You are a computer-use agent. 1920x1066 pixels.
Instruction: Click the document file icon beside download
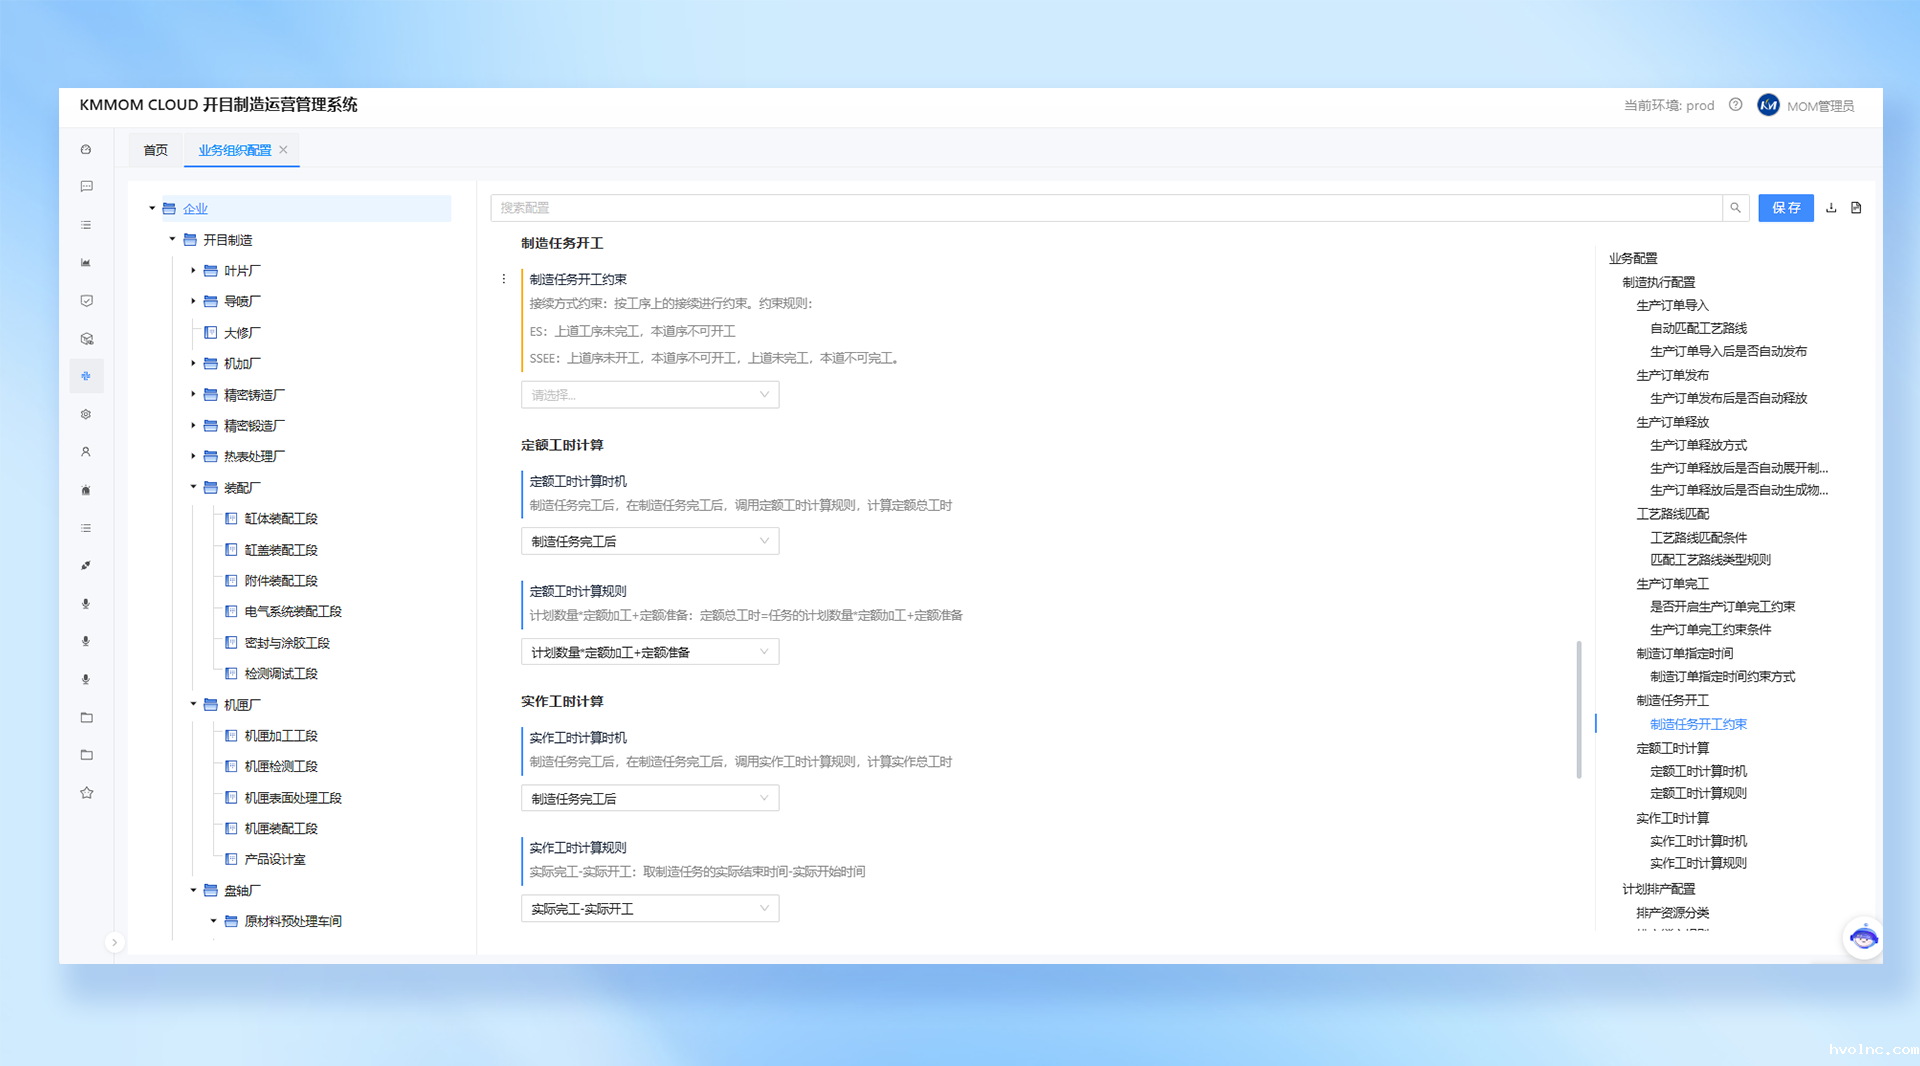point(1856,208)
